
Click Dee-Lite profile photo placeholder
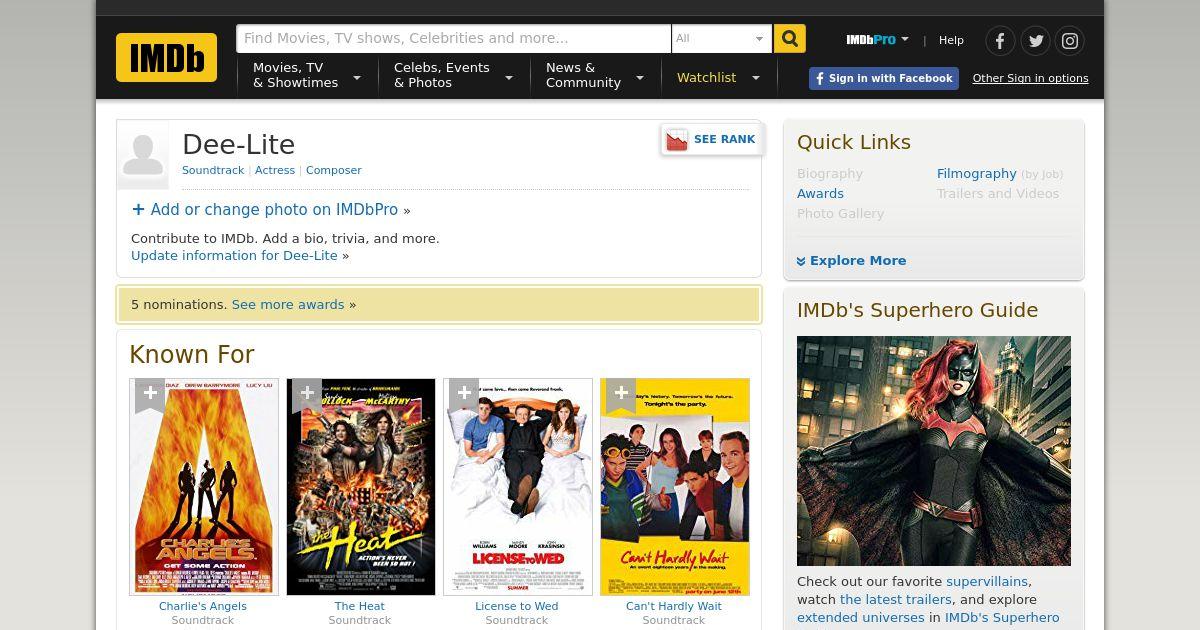pyautogui.click(x=143, y=155)
